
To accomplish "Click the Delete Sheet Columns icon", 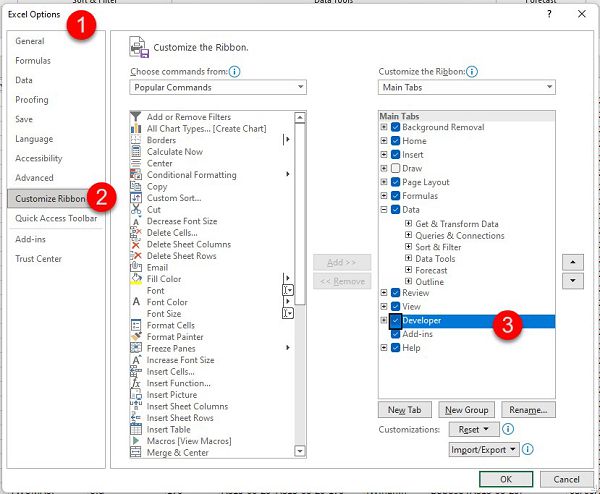I will [x=135, y=244].
